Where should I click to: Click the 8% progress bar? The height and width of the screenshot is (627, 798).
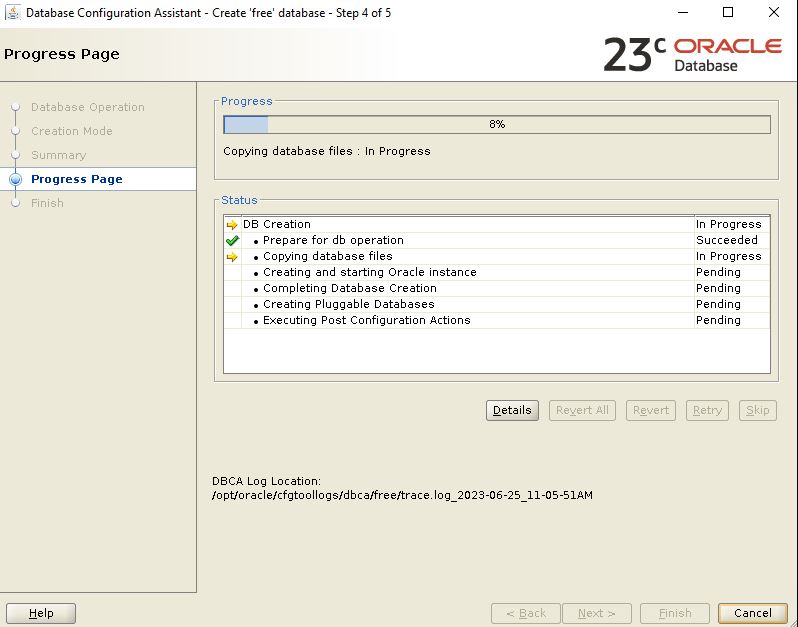point(497,124)
